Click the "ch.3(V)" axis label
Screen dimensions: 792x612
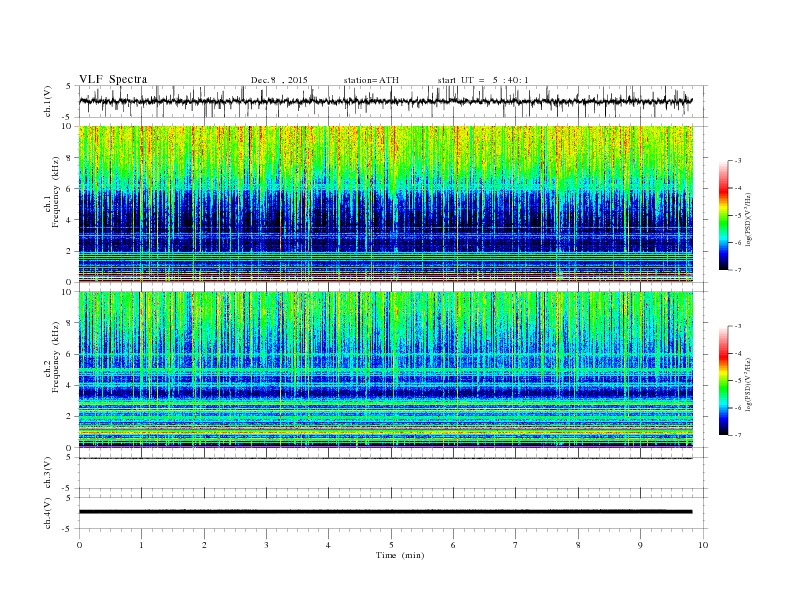(48, 473)
